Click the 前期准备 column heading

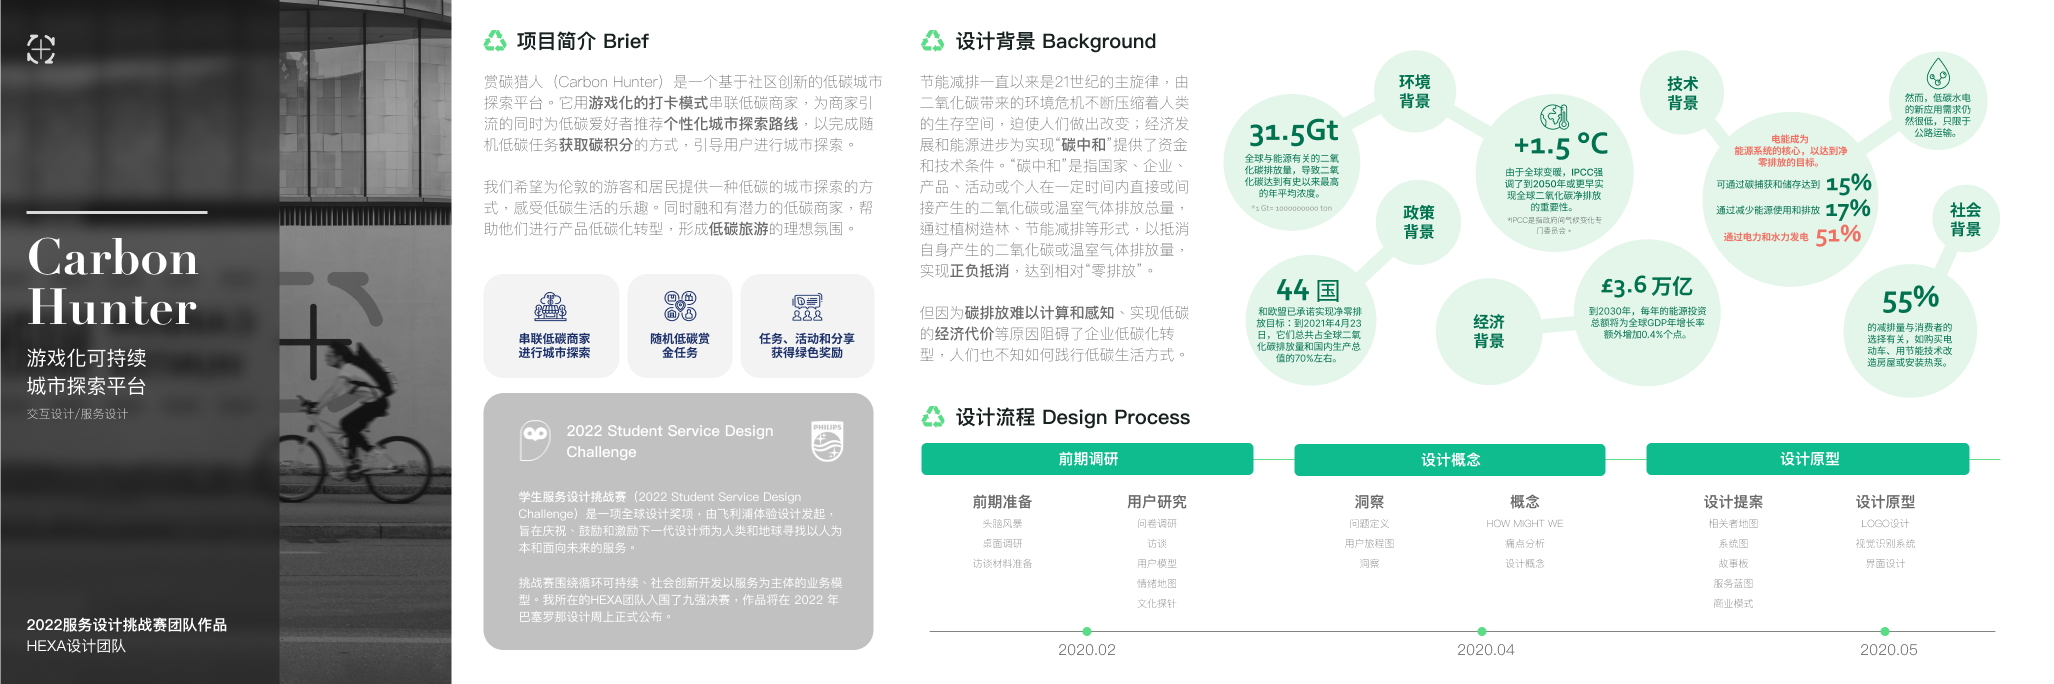coord(1002,502)
